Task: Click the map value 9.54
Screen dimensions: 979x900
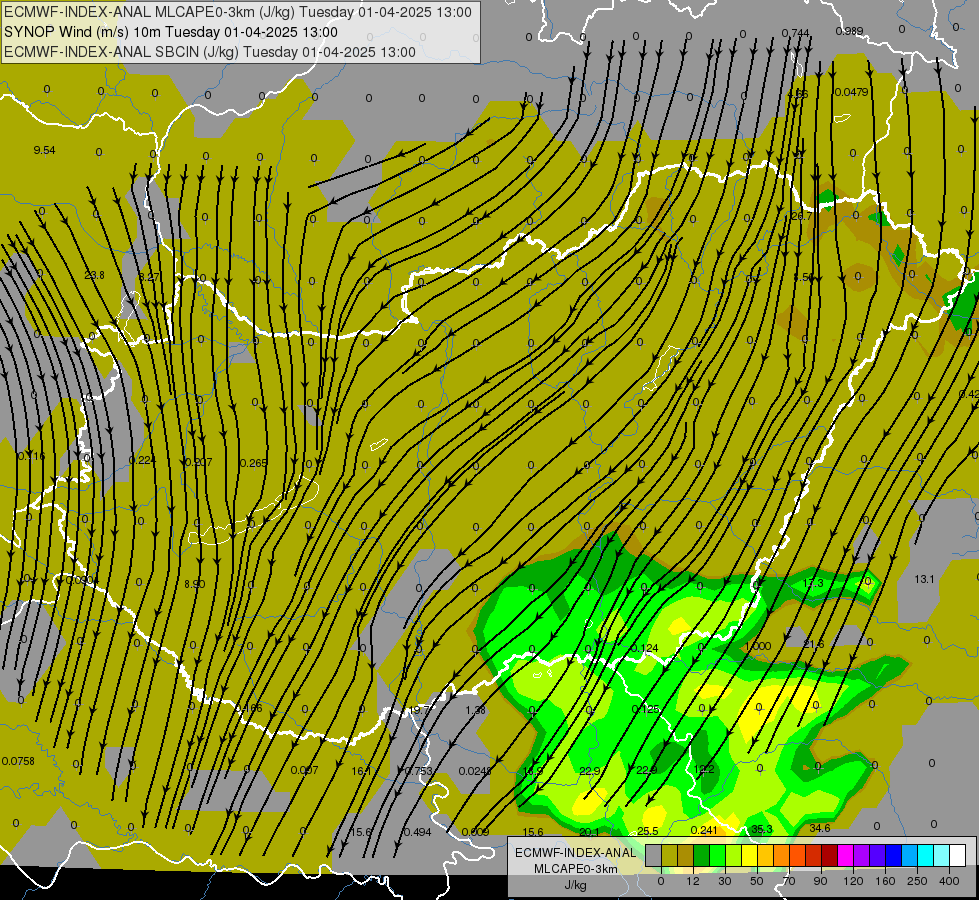Action: (x=44, y=150)
